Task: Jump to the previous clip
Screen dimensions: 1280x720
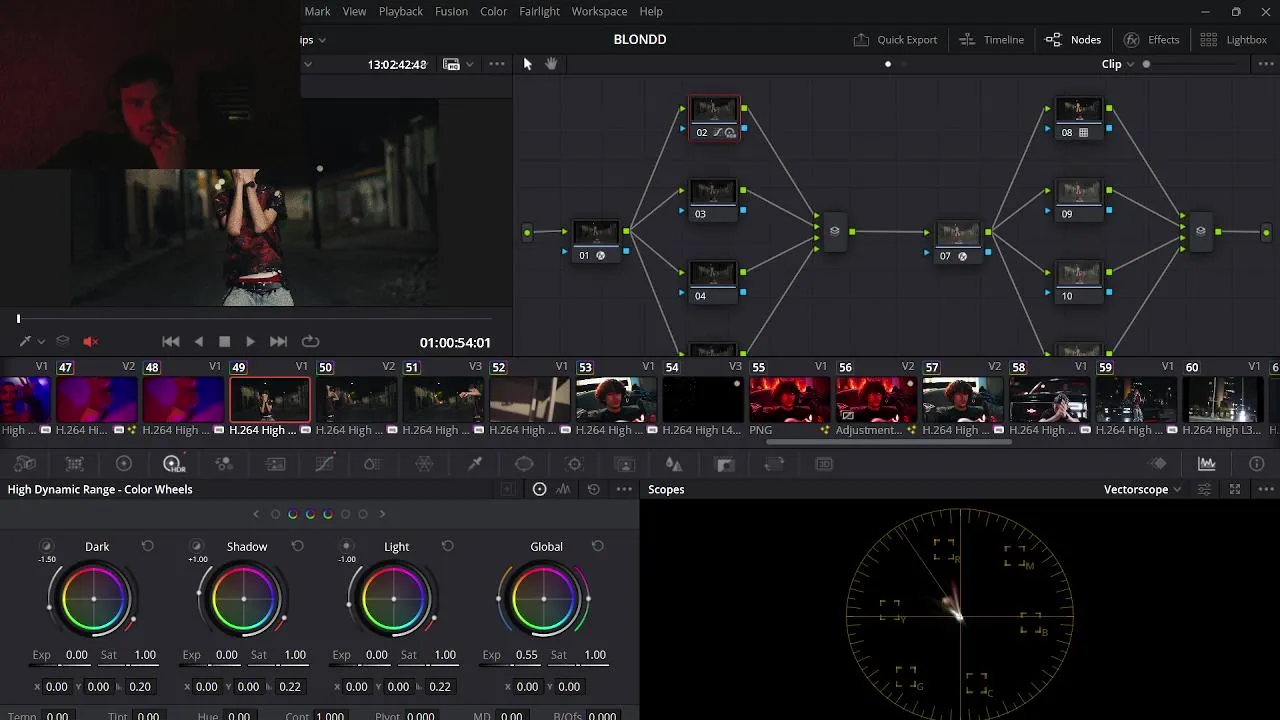Action: coord(171,342)
